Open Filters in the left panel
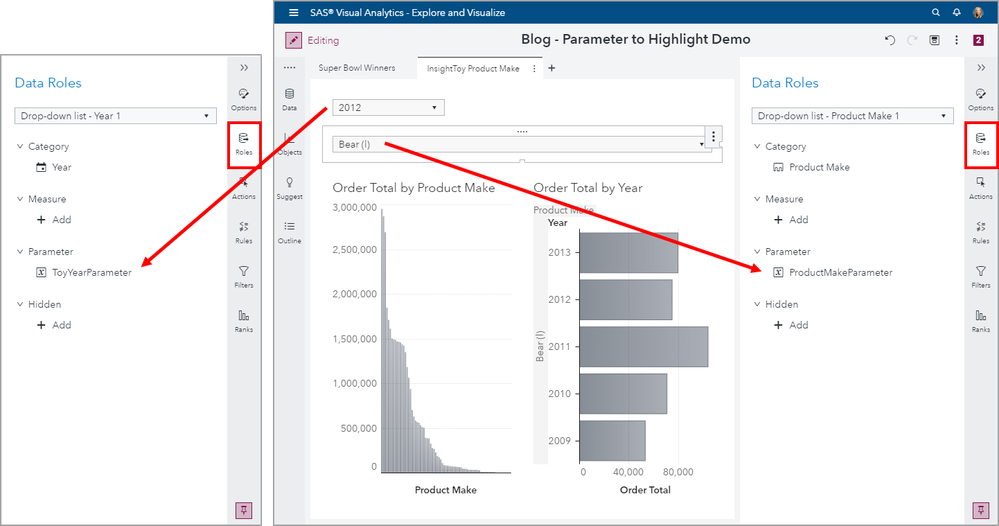 243,277
